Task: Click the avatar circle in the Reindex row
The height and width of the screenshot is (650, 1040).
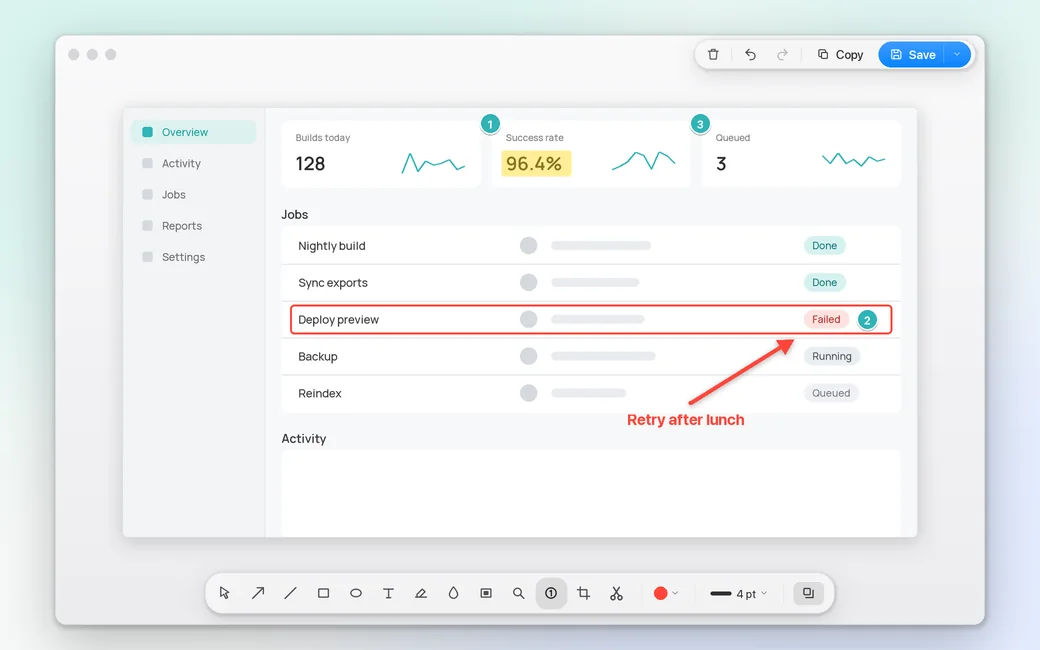Action: pos(529,393)
